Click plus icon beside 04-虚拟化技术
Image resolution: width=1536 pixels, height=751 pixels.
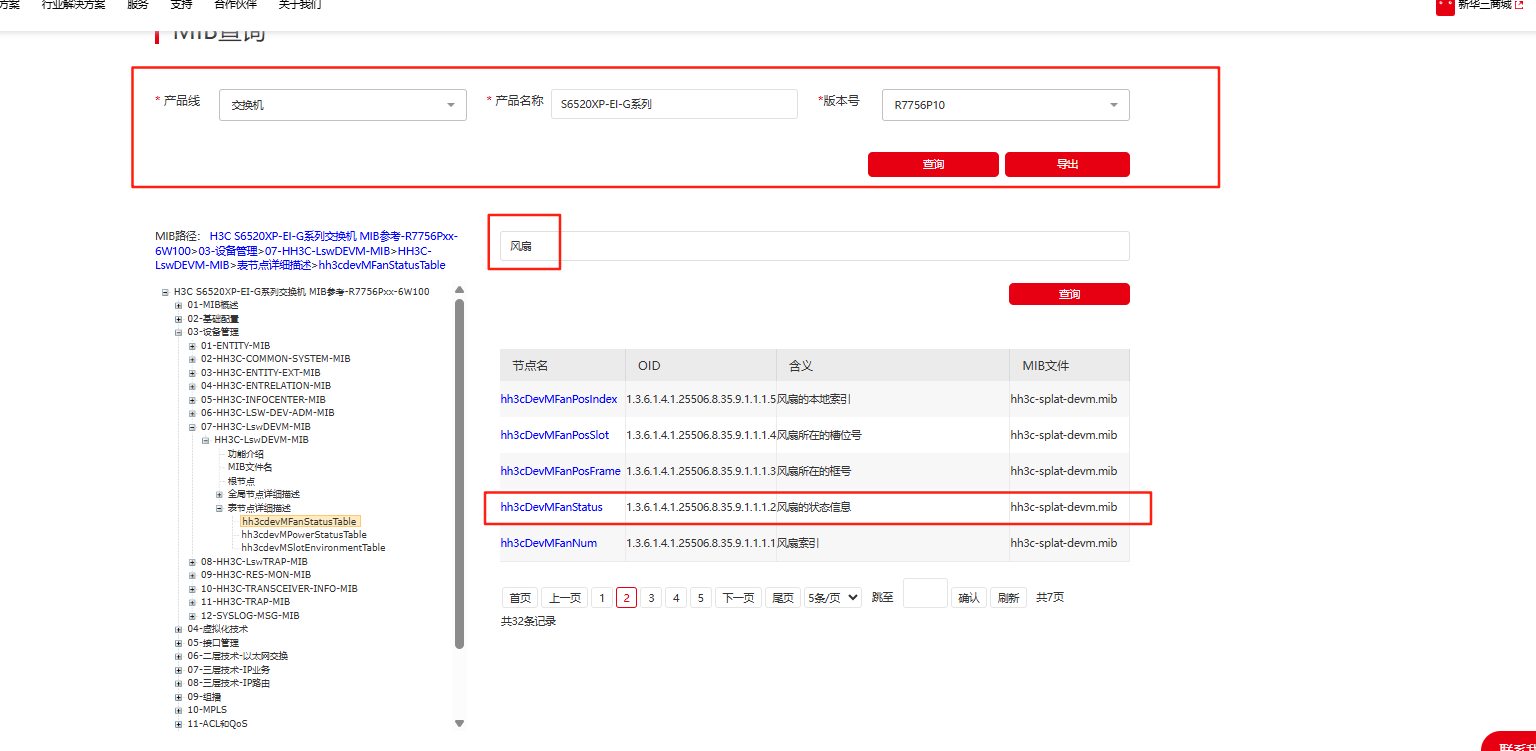(x=179, y=629)
